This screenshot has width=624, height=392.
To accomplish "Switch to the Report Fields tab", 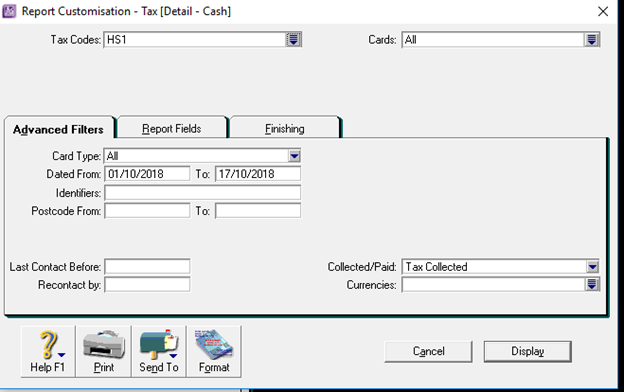I will click(x=172, y=129).
